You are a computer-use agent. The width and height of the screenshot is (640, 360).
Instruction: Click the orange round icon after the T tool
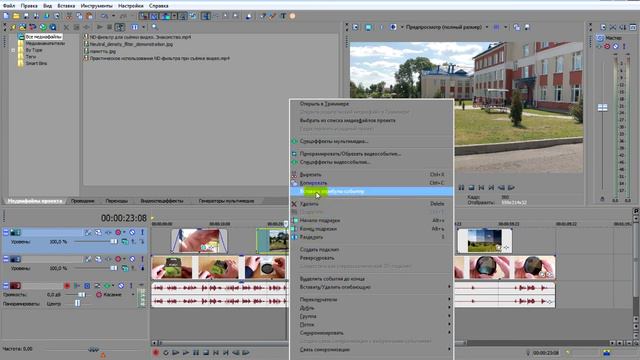[293, 16]
